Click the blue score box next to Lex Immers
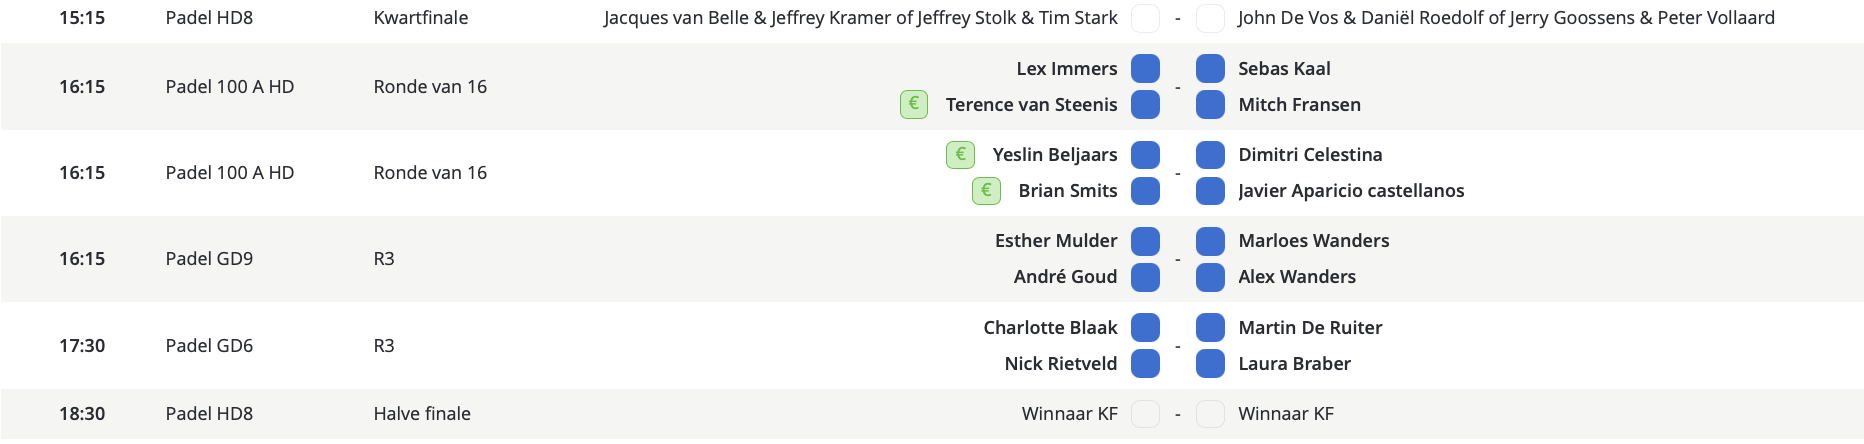The height and width of the screenshot is (444, 1864). point(1145,68)
